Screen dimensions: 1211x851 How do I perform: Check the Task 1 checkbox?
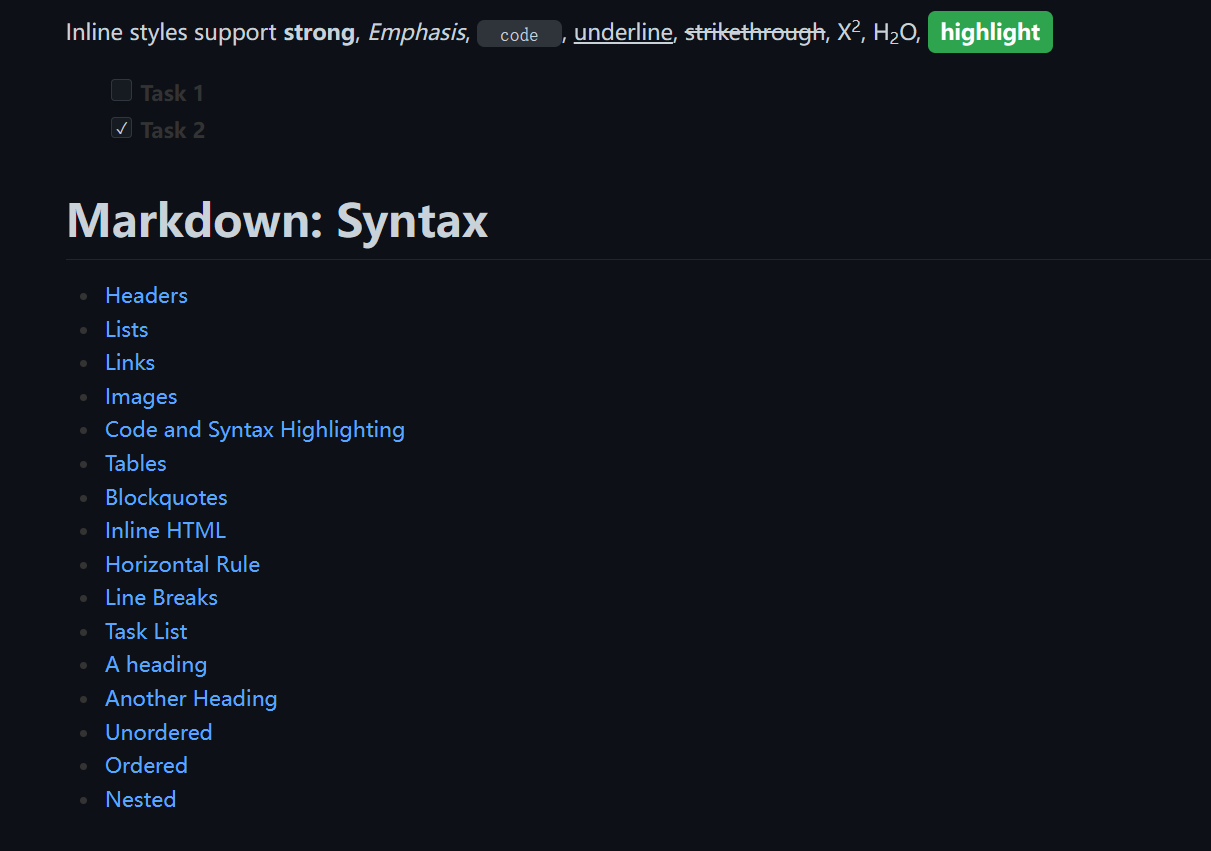121,90
